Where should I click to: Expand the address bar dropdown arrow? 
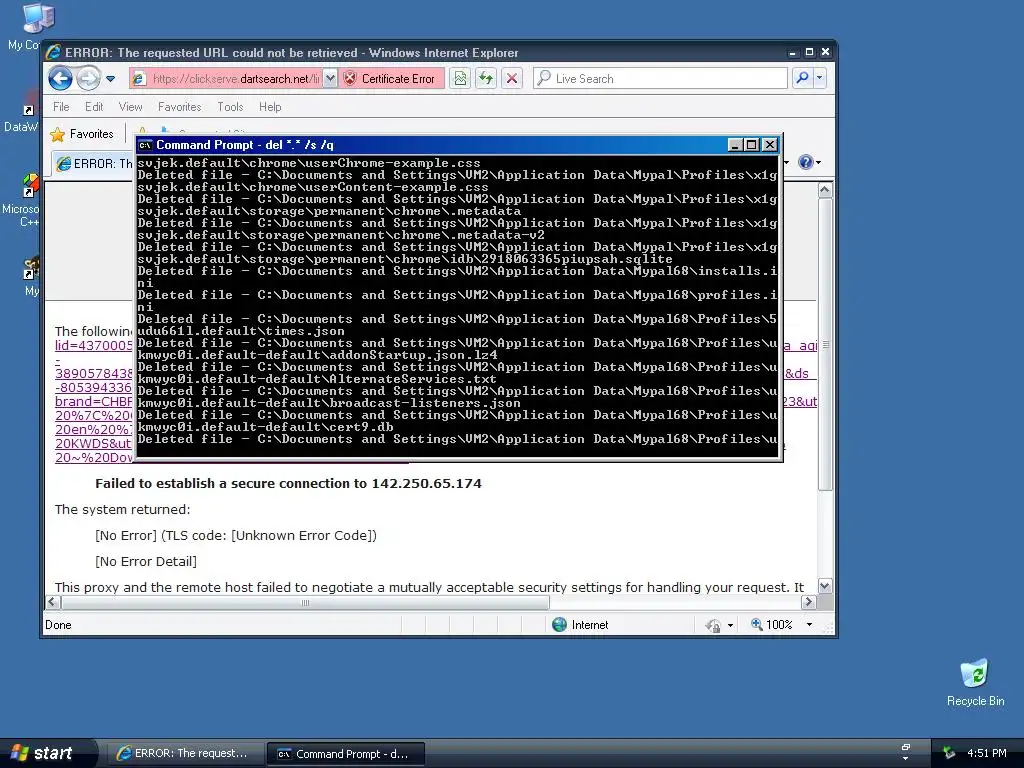(x=330, y=79)
